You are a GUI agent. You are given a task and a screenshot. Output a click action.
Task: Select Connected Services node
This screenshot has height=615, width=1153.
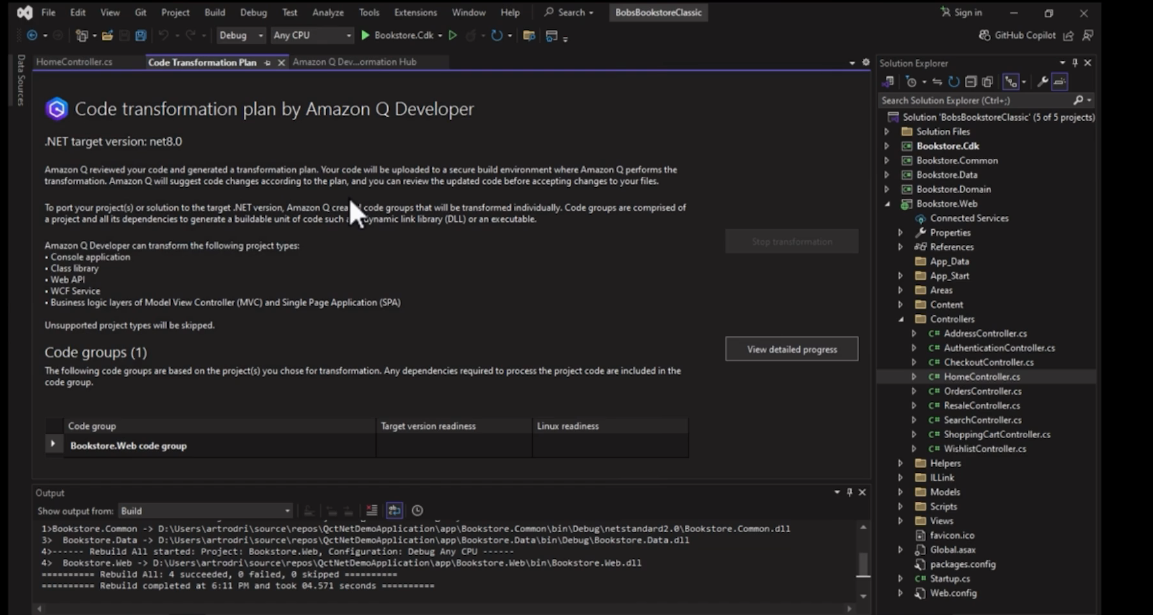(x=969, y=218)
